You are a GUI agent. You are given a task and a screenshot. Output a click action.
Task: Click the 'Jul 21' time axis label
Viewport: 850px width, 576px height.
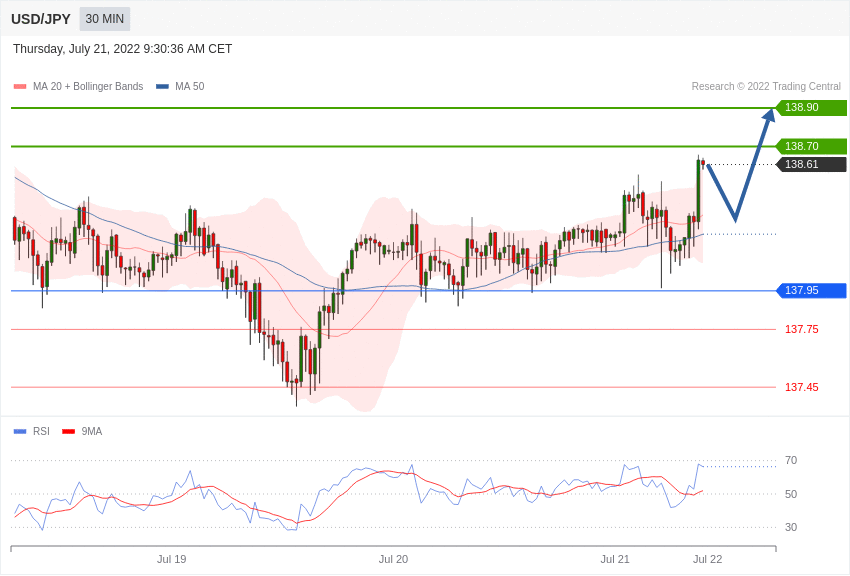(x=615, y=559)
